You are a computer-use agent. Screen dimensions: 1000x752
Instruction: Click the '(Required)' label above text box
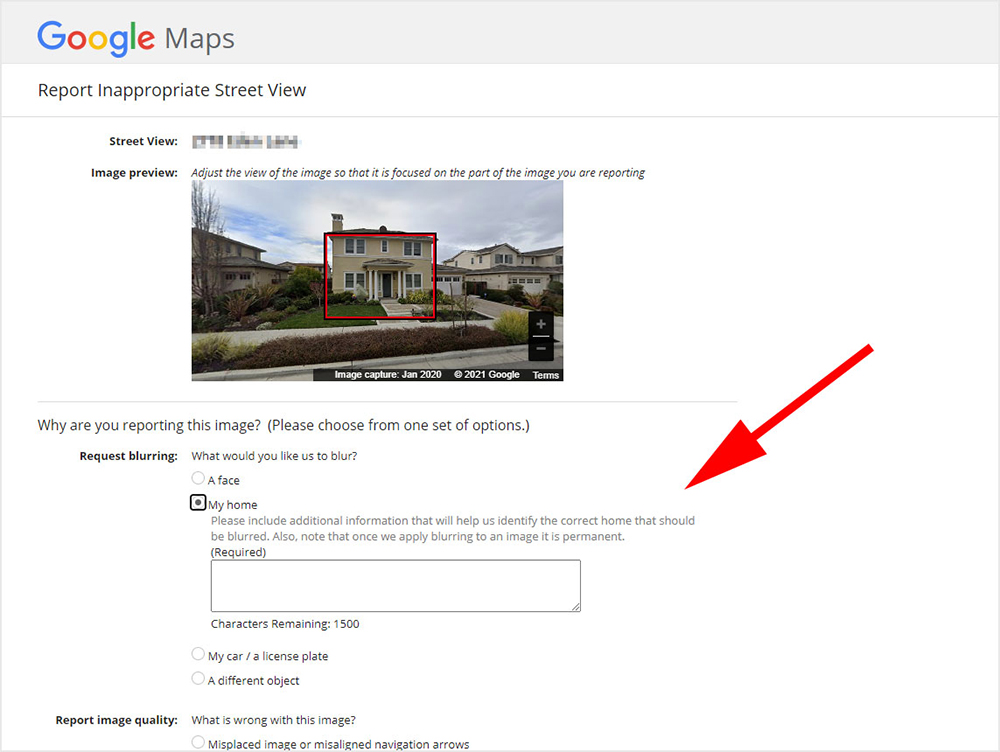pyautogui.click(x=239, y=552)
